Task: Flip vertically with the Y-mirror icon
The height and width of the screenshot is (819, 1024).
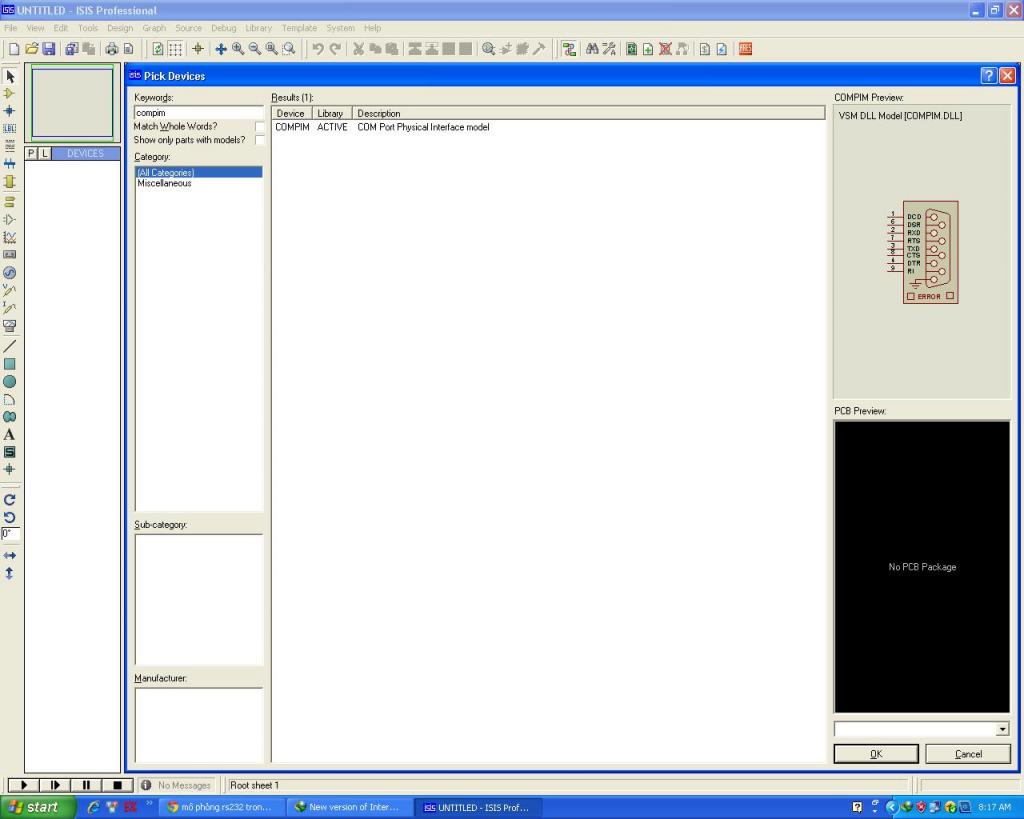Action: (10, 573)
